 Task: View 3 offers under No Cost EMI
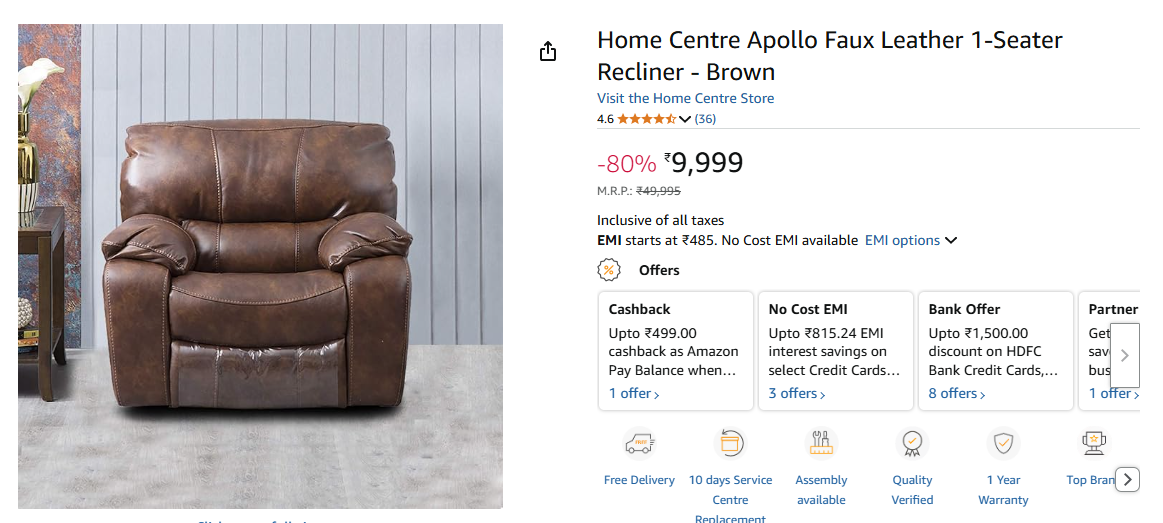tap(797, 394)
